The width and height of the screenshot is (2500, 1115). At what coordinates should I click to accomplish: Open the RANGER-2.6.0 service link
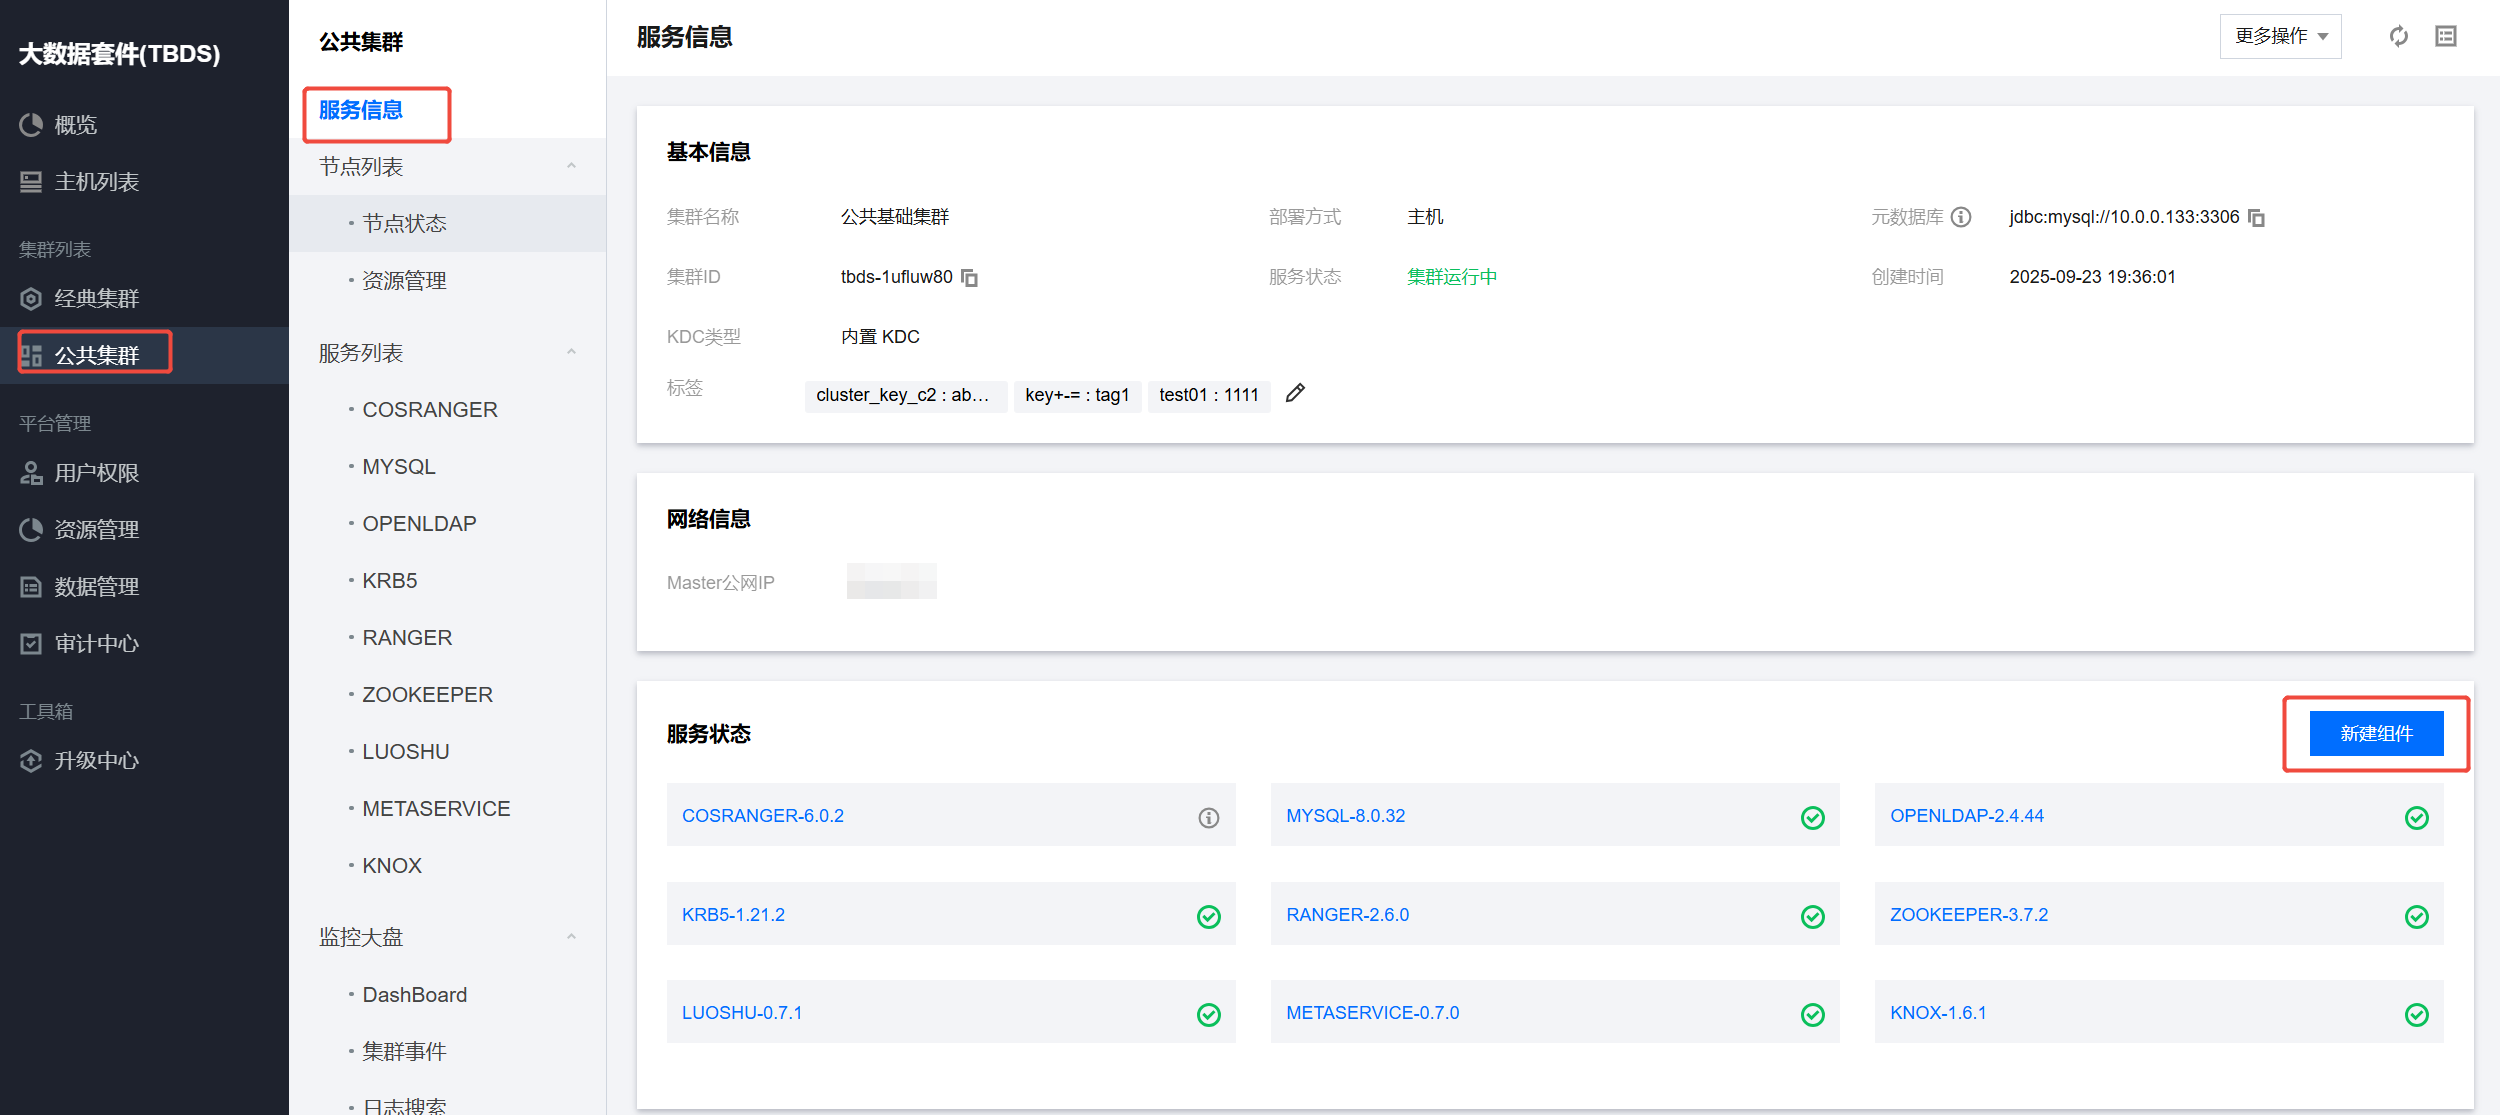(1347, 915)
